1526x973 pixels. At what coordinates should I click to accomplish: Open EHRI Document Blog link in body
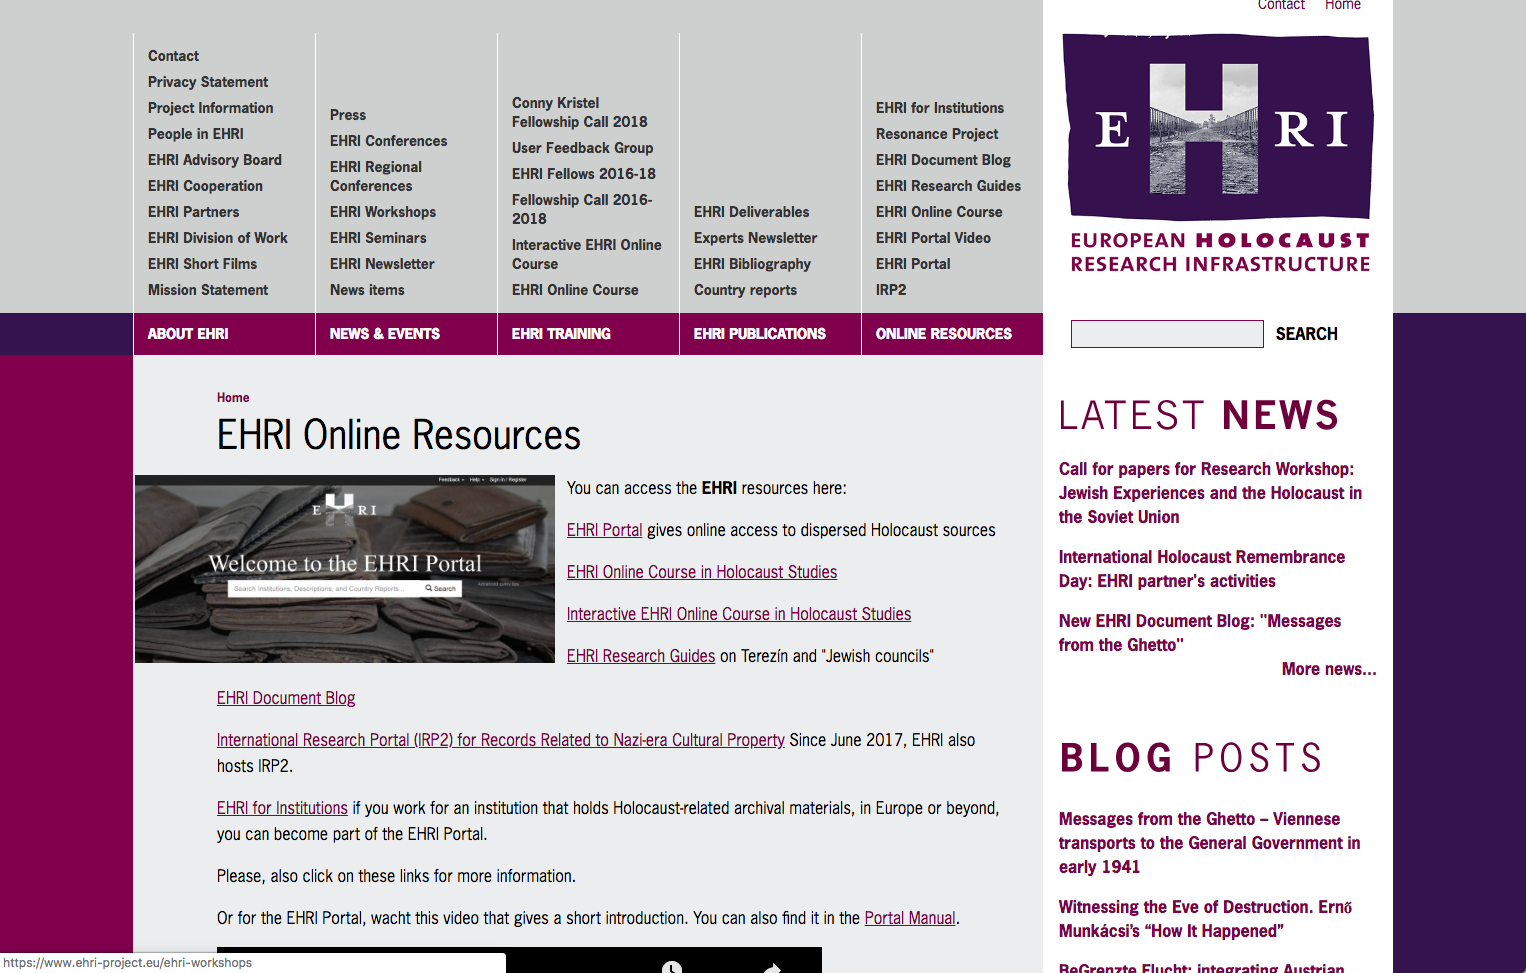pos(286,698)
